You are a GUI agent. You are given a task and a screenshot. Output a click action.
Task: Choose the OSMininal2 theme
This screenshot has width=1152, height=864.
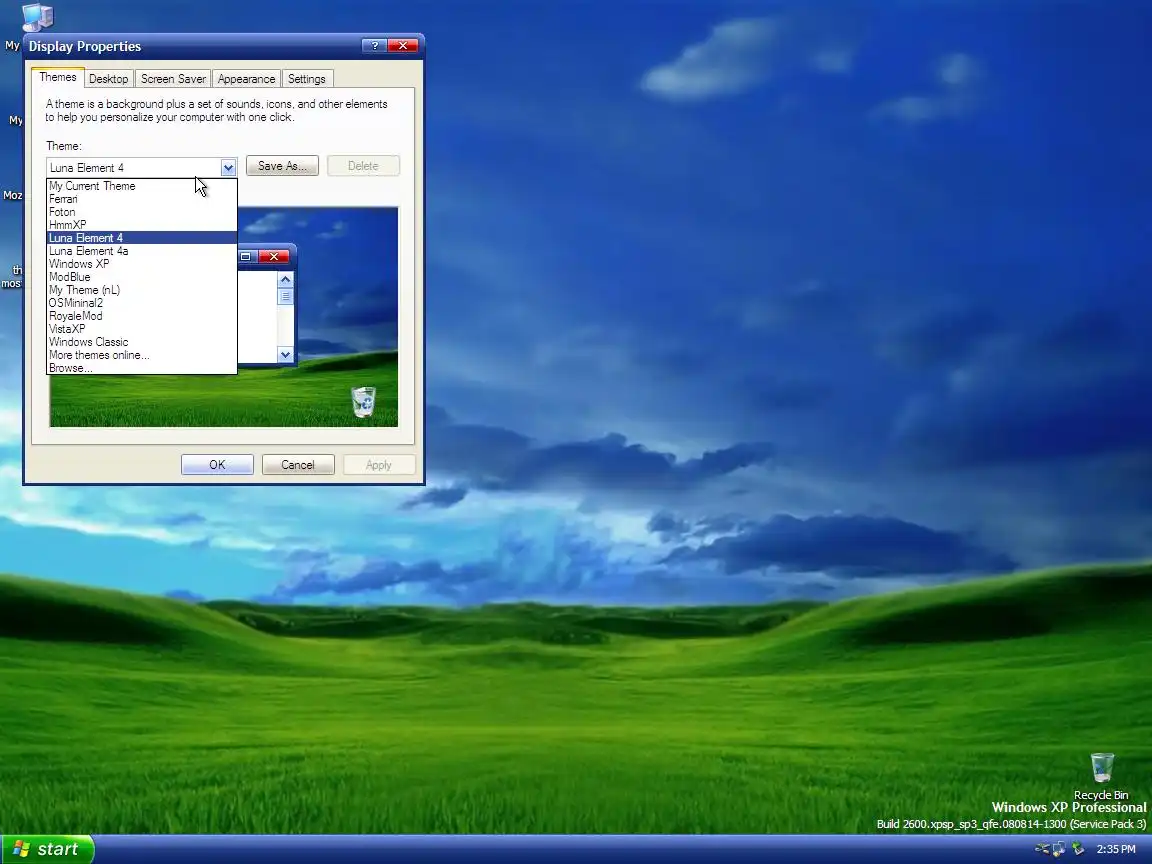142,303
